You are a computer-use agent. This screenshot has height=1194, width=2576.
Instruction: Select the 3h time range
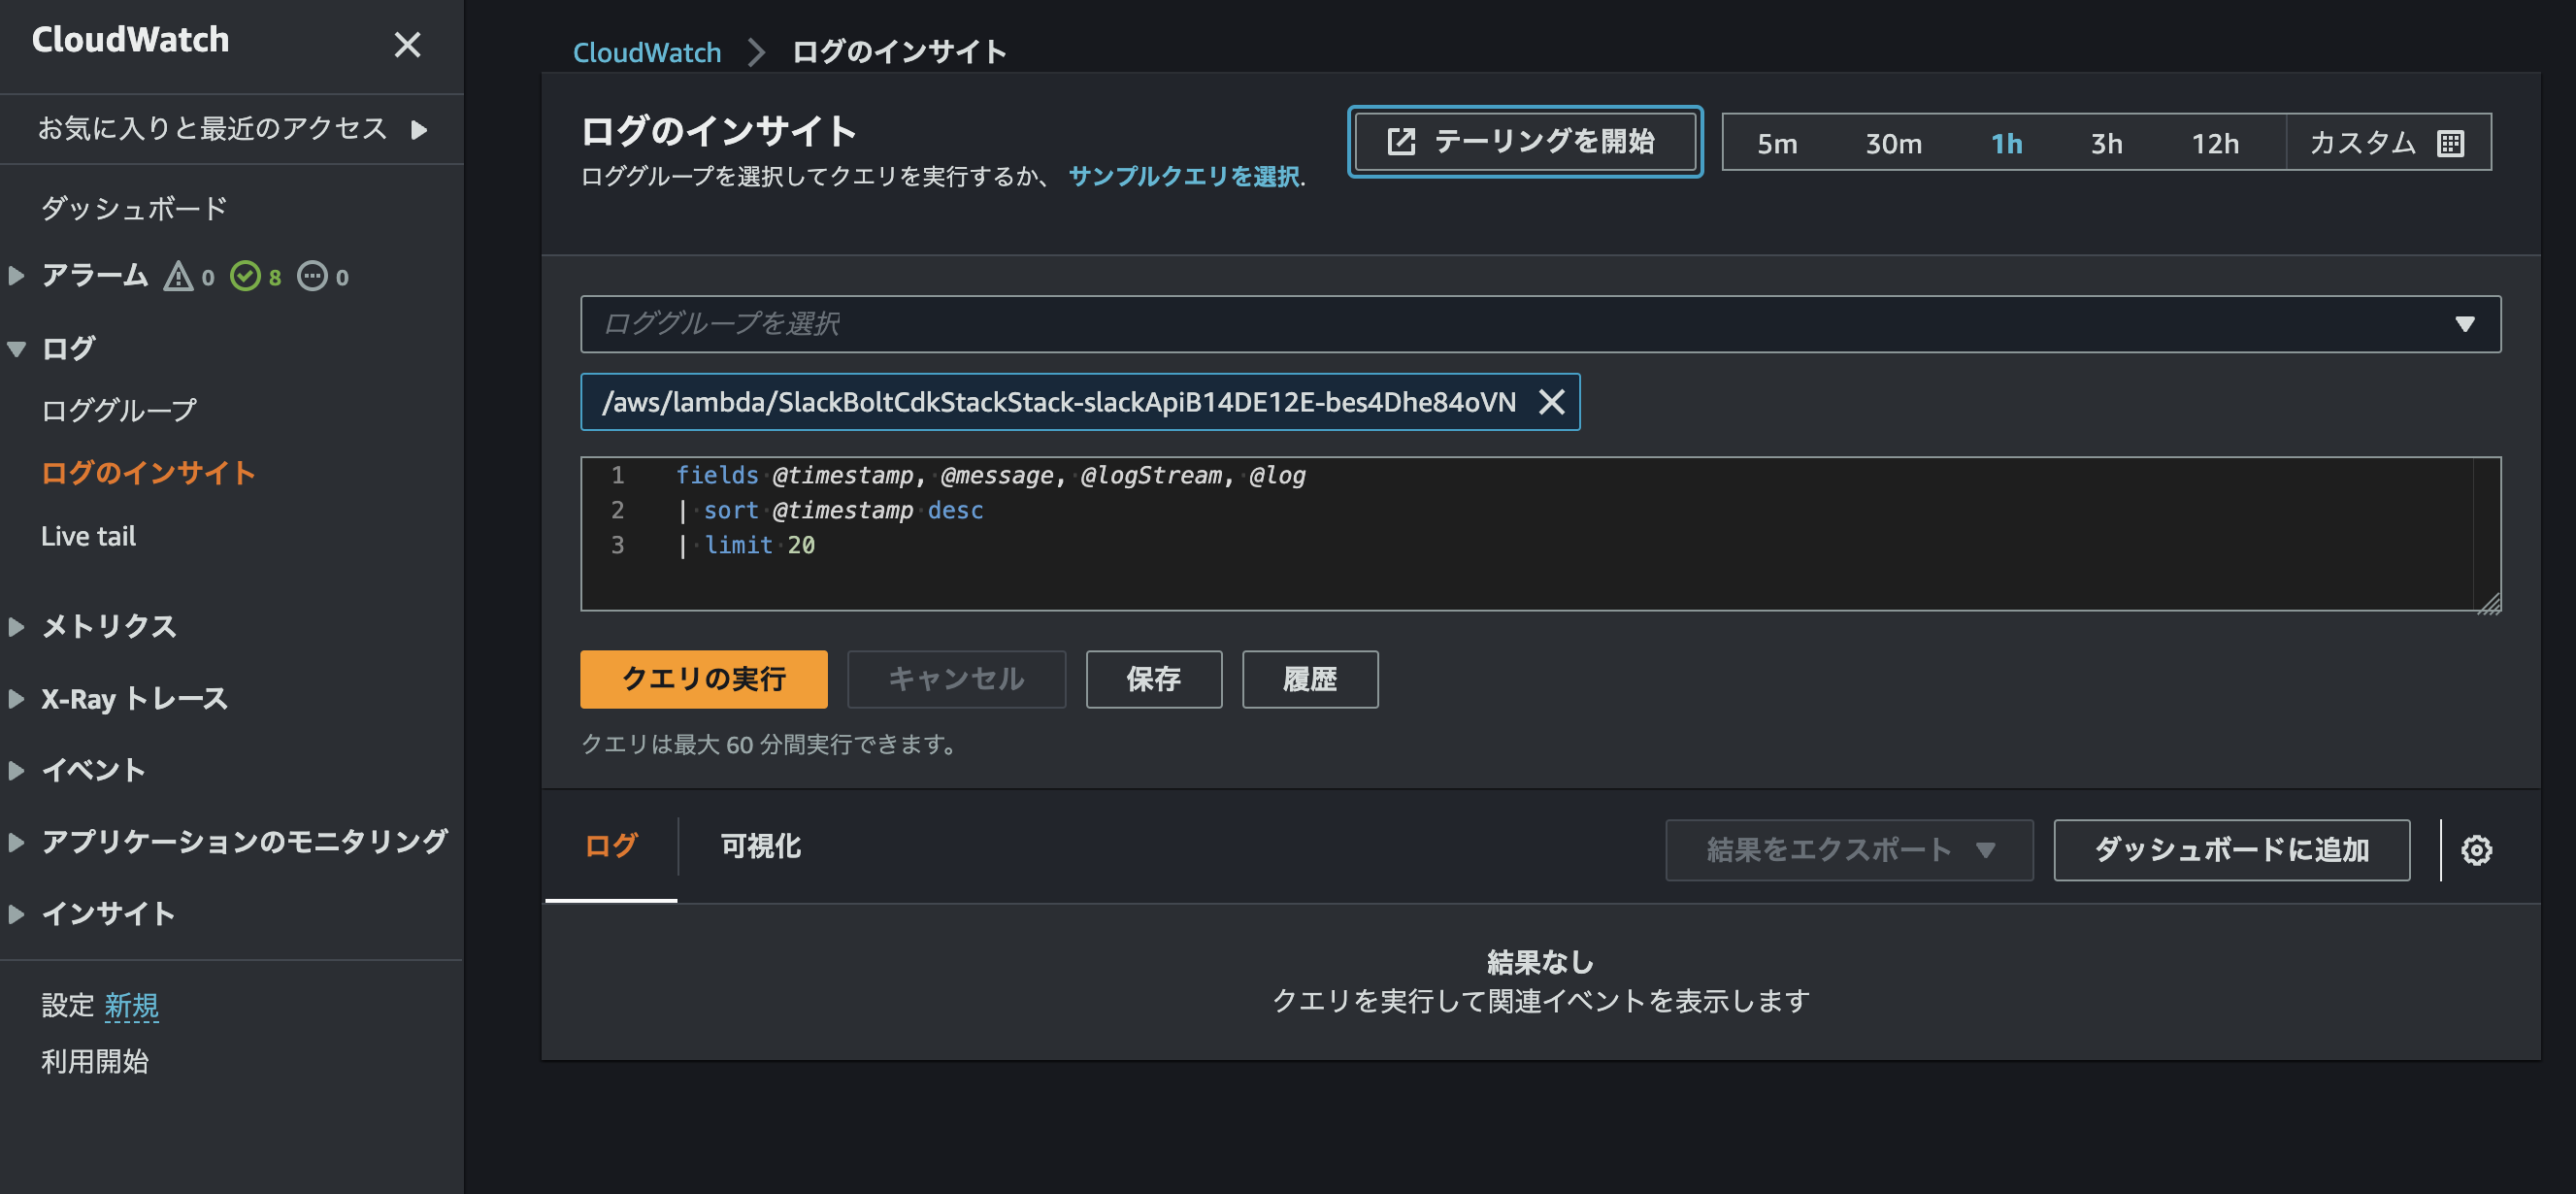coord(2106,143)
